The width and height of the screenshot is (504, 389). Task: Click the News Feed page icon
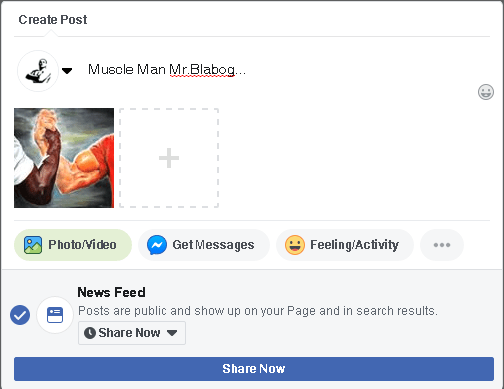pyautogui.click(x=55, y=315)
